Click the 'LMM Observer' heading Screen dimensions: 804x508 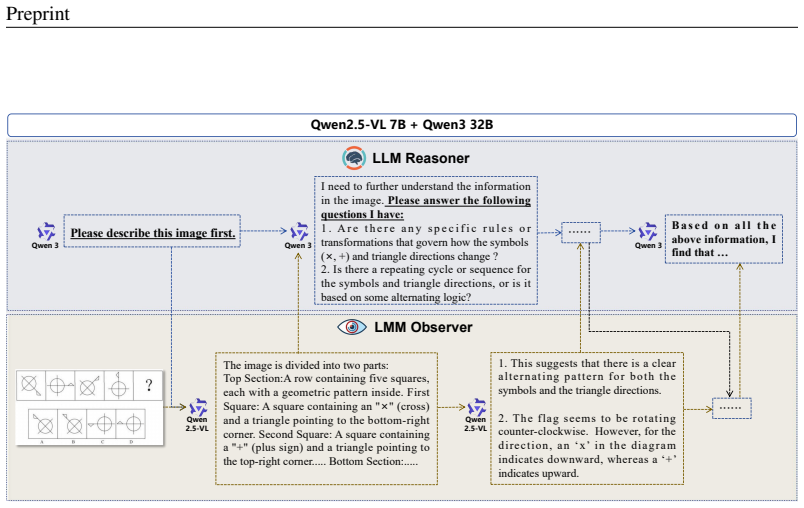coord(424,328)
